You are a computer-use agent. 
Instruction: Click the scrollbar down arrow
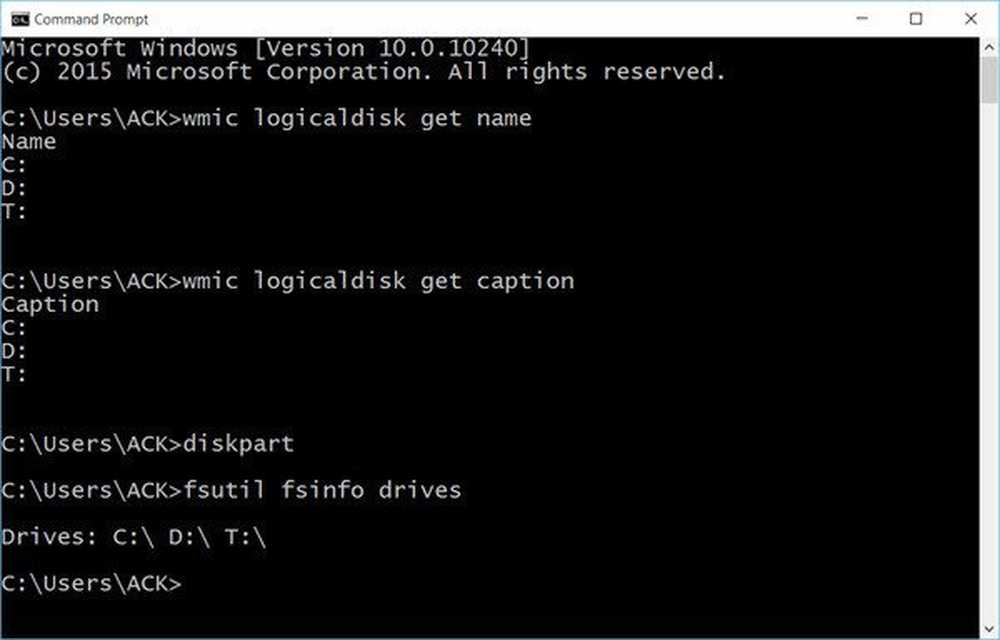[989, 629]
